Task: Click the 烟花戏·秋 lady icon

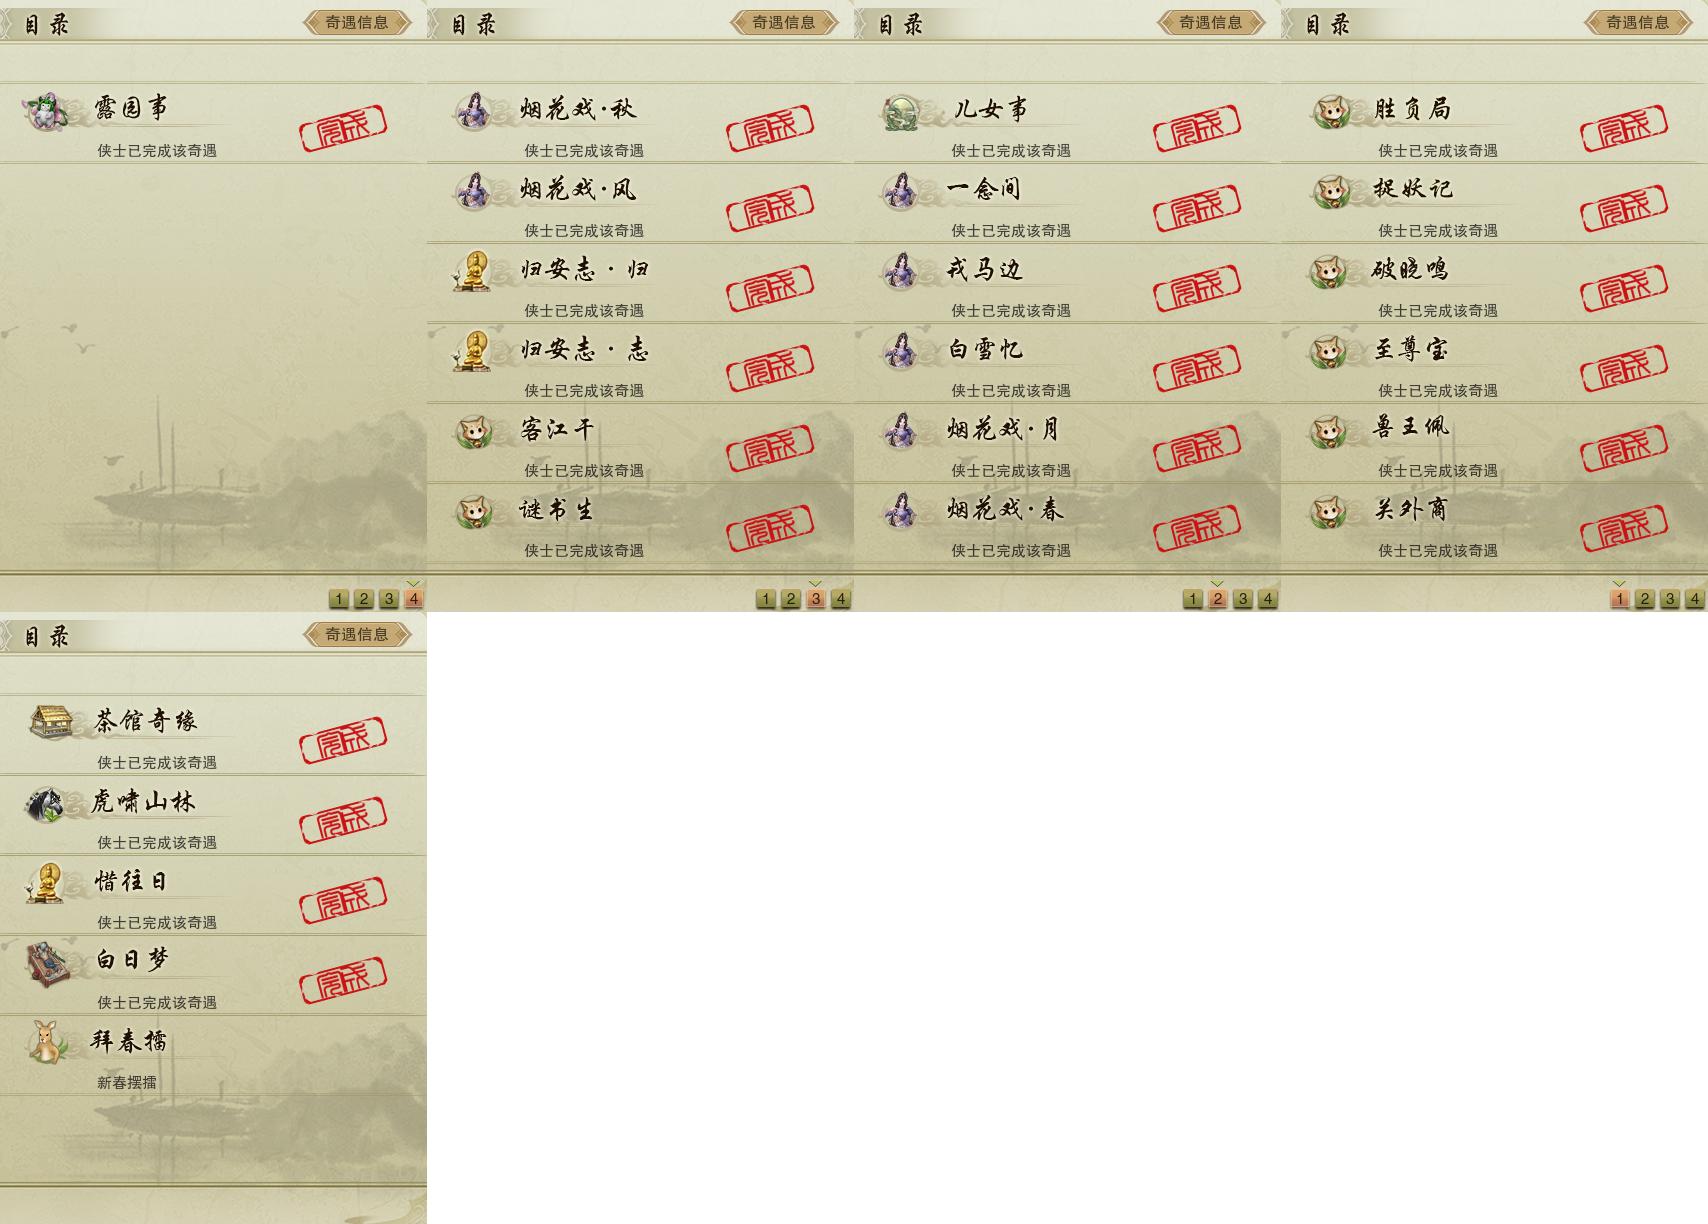Action: coord(473,111)
